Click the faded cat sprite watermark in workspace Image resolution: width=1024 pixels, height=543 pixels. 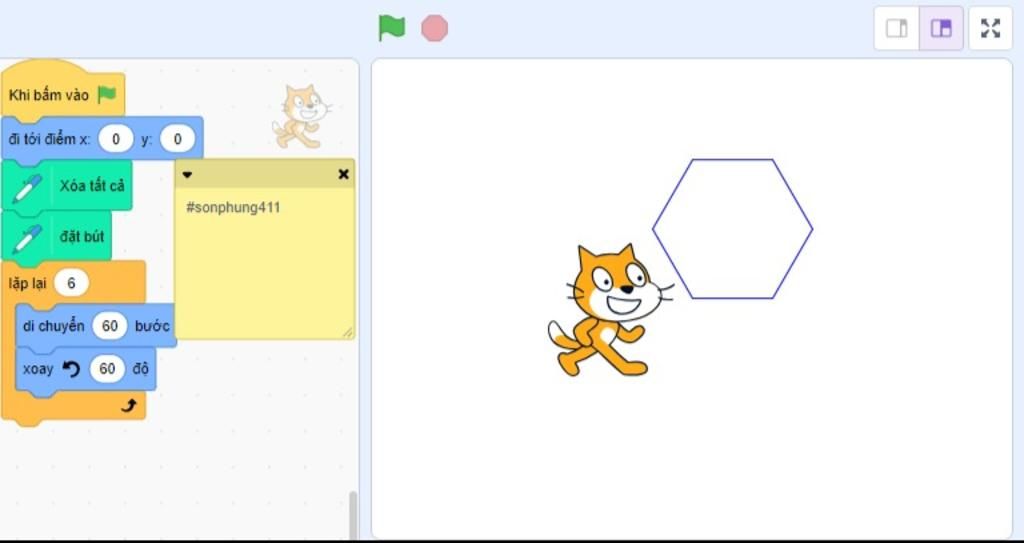(301, 116)
